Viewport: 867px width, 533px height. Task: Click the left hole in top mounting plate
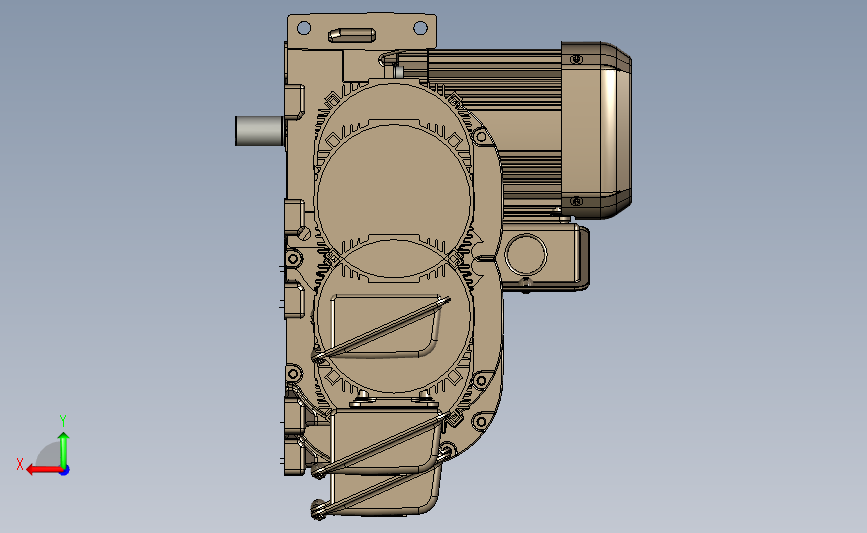(x=304, y=27)
